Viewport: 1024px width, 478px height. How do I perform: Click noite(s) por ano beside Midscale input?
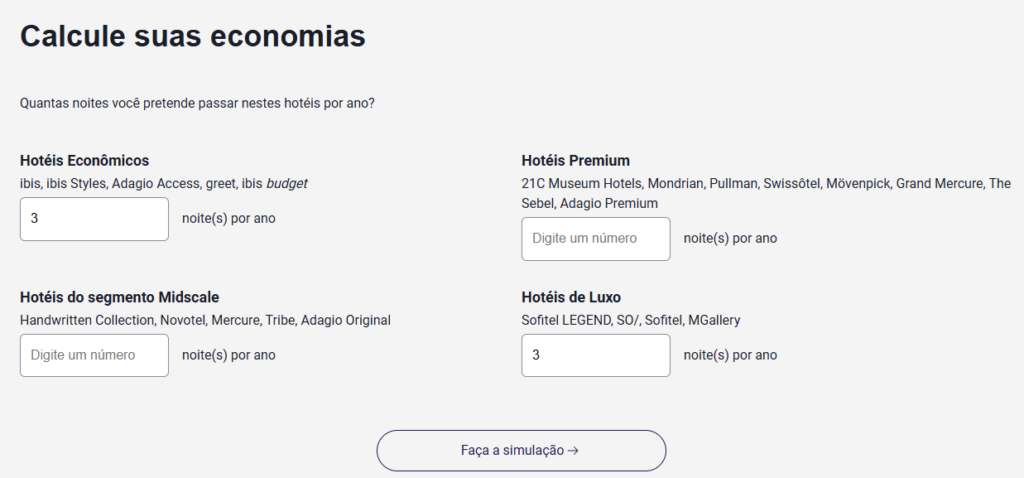point(229,355)
